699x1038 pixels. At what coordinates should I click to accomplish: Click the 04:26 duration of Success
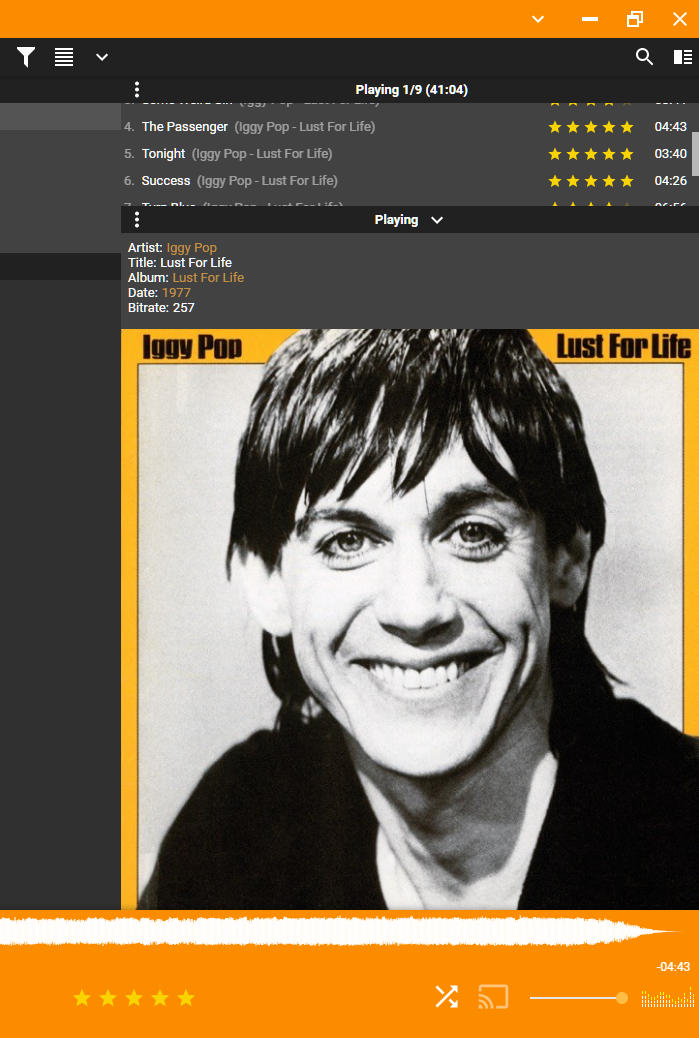[671, 181]
